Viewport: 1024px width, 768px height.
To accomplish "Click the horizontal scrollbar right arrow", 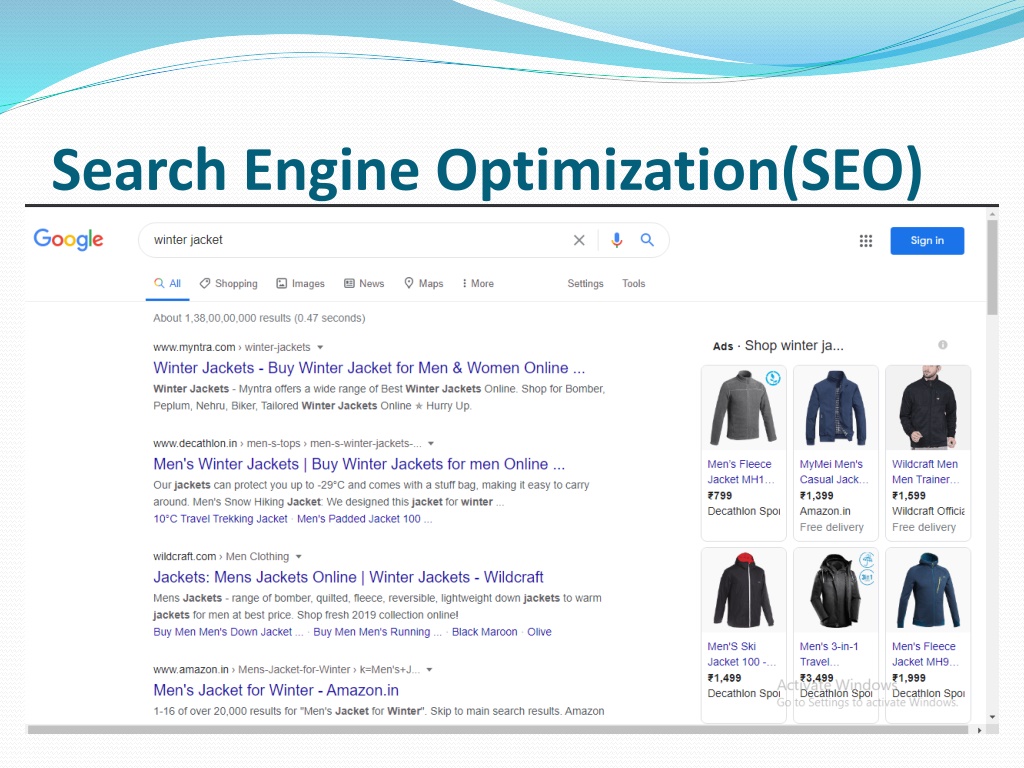I will (x=979, y=730).
